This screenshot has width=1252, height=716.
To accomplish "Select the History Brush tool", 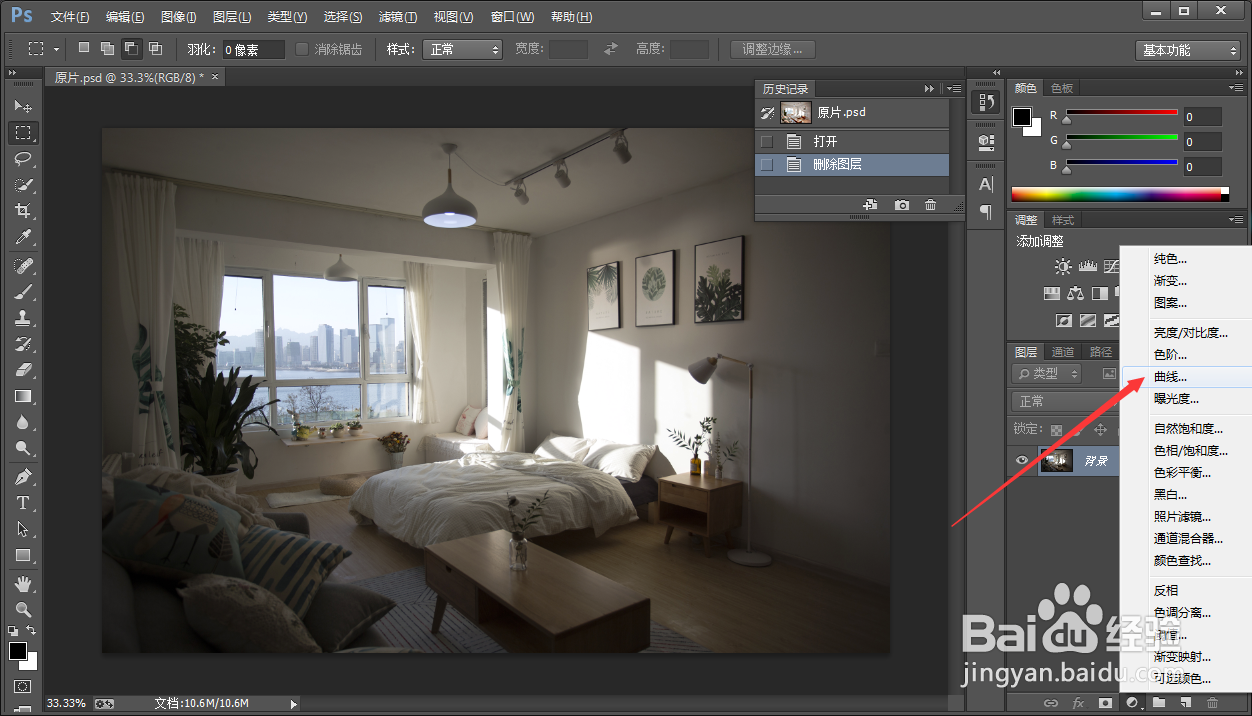I will (23, 344).
